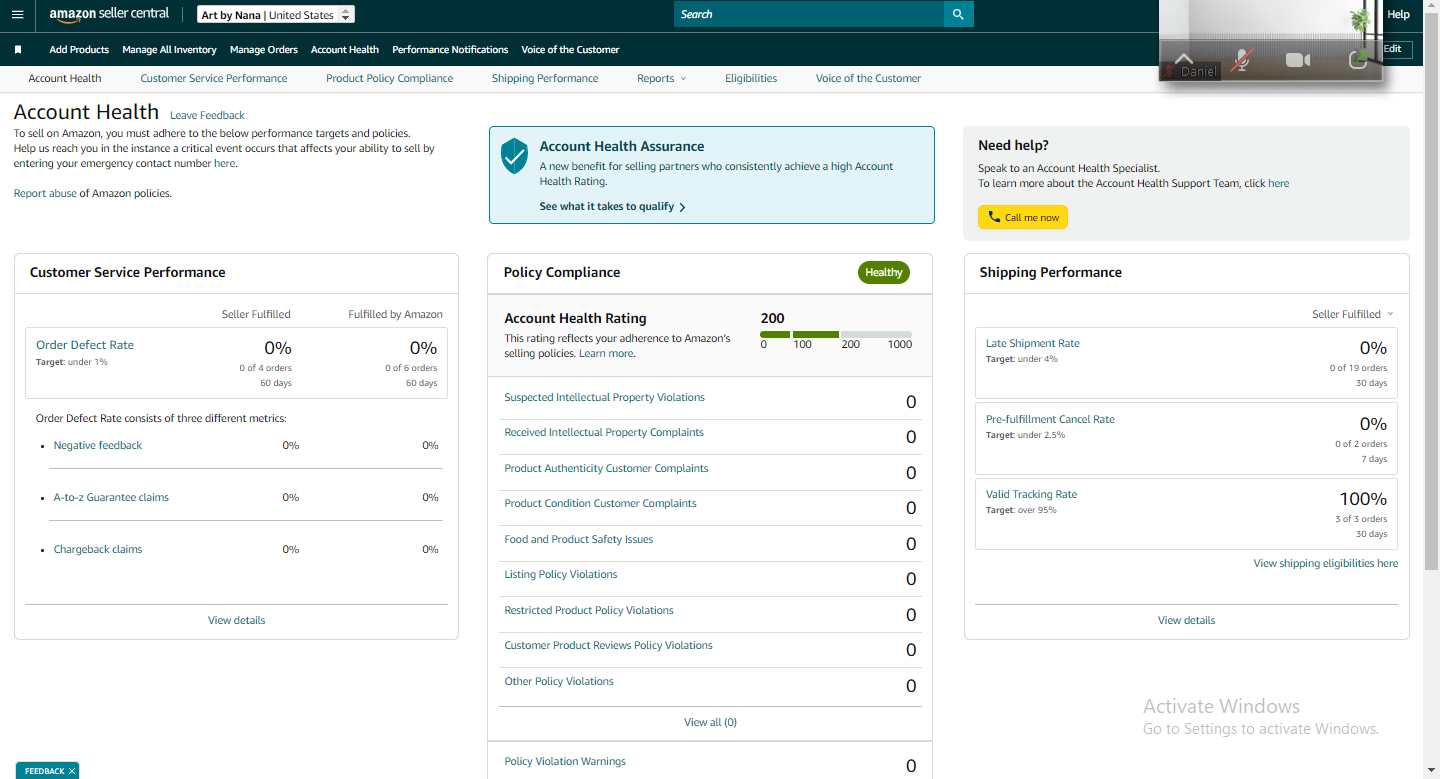Viewport: 1440px width, 779px height.
Task: Click View details under Shipping Performance
Action: (x=1187, y=620)
